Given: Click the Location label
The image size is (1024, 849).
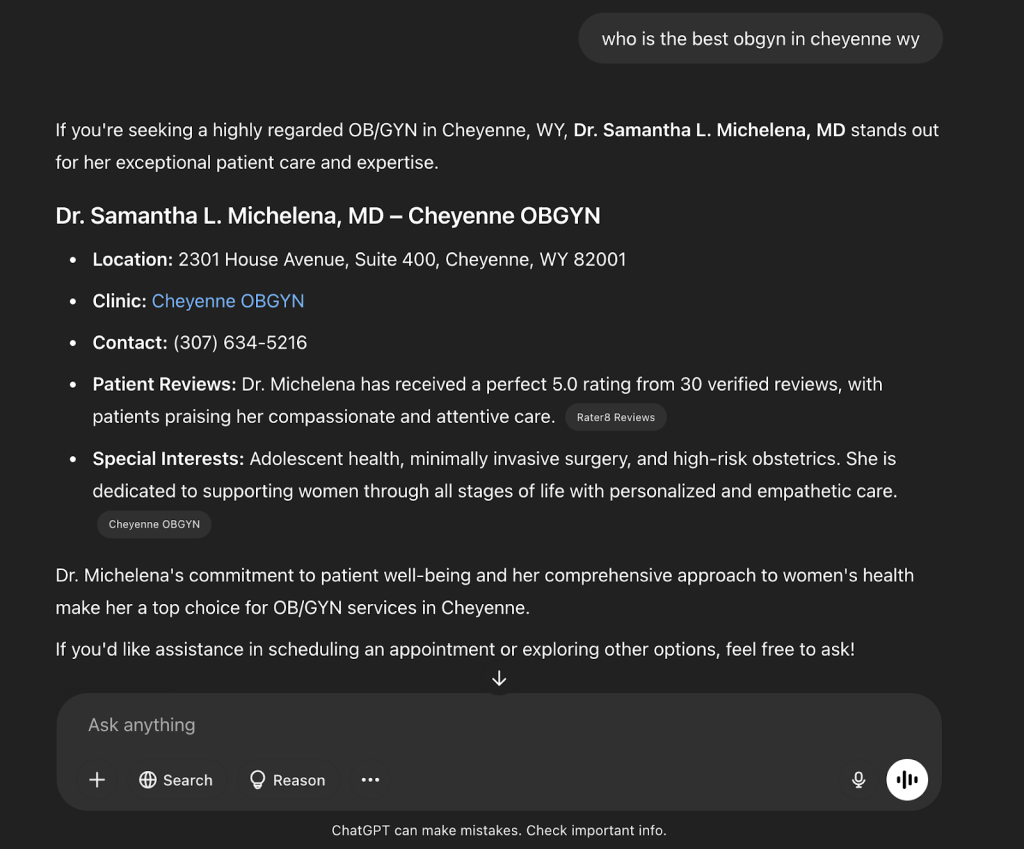Looking at the screenshot, I should (x=133, y=260).
